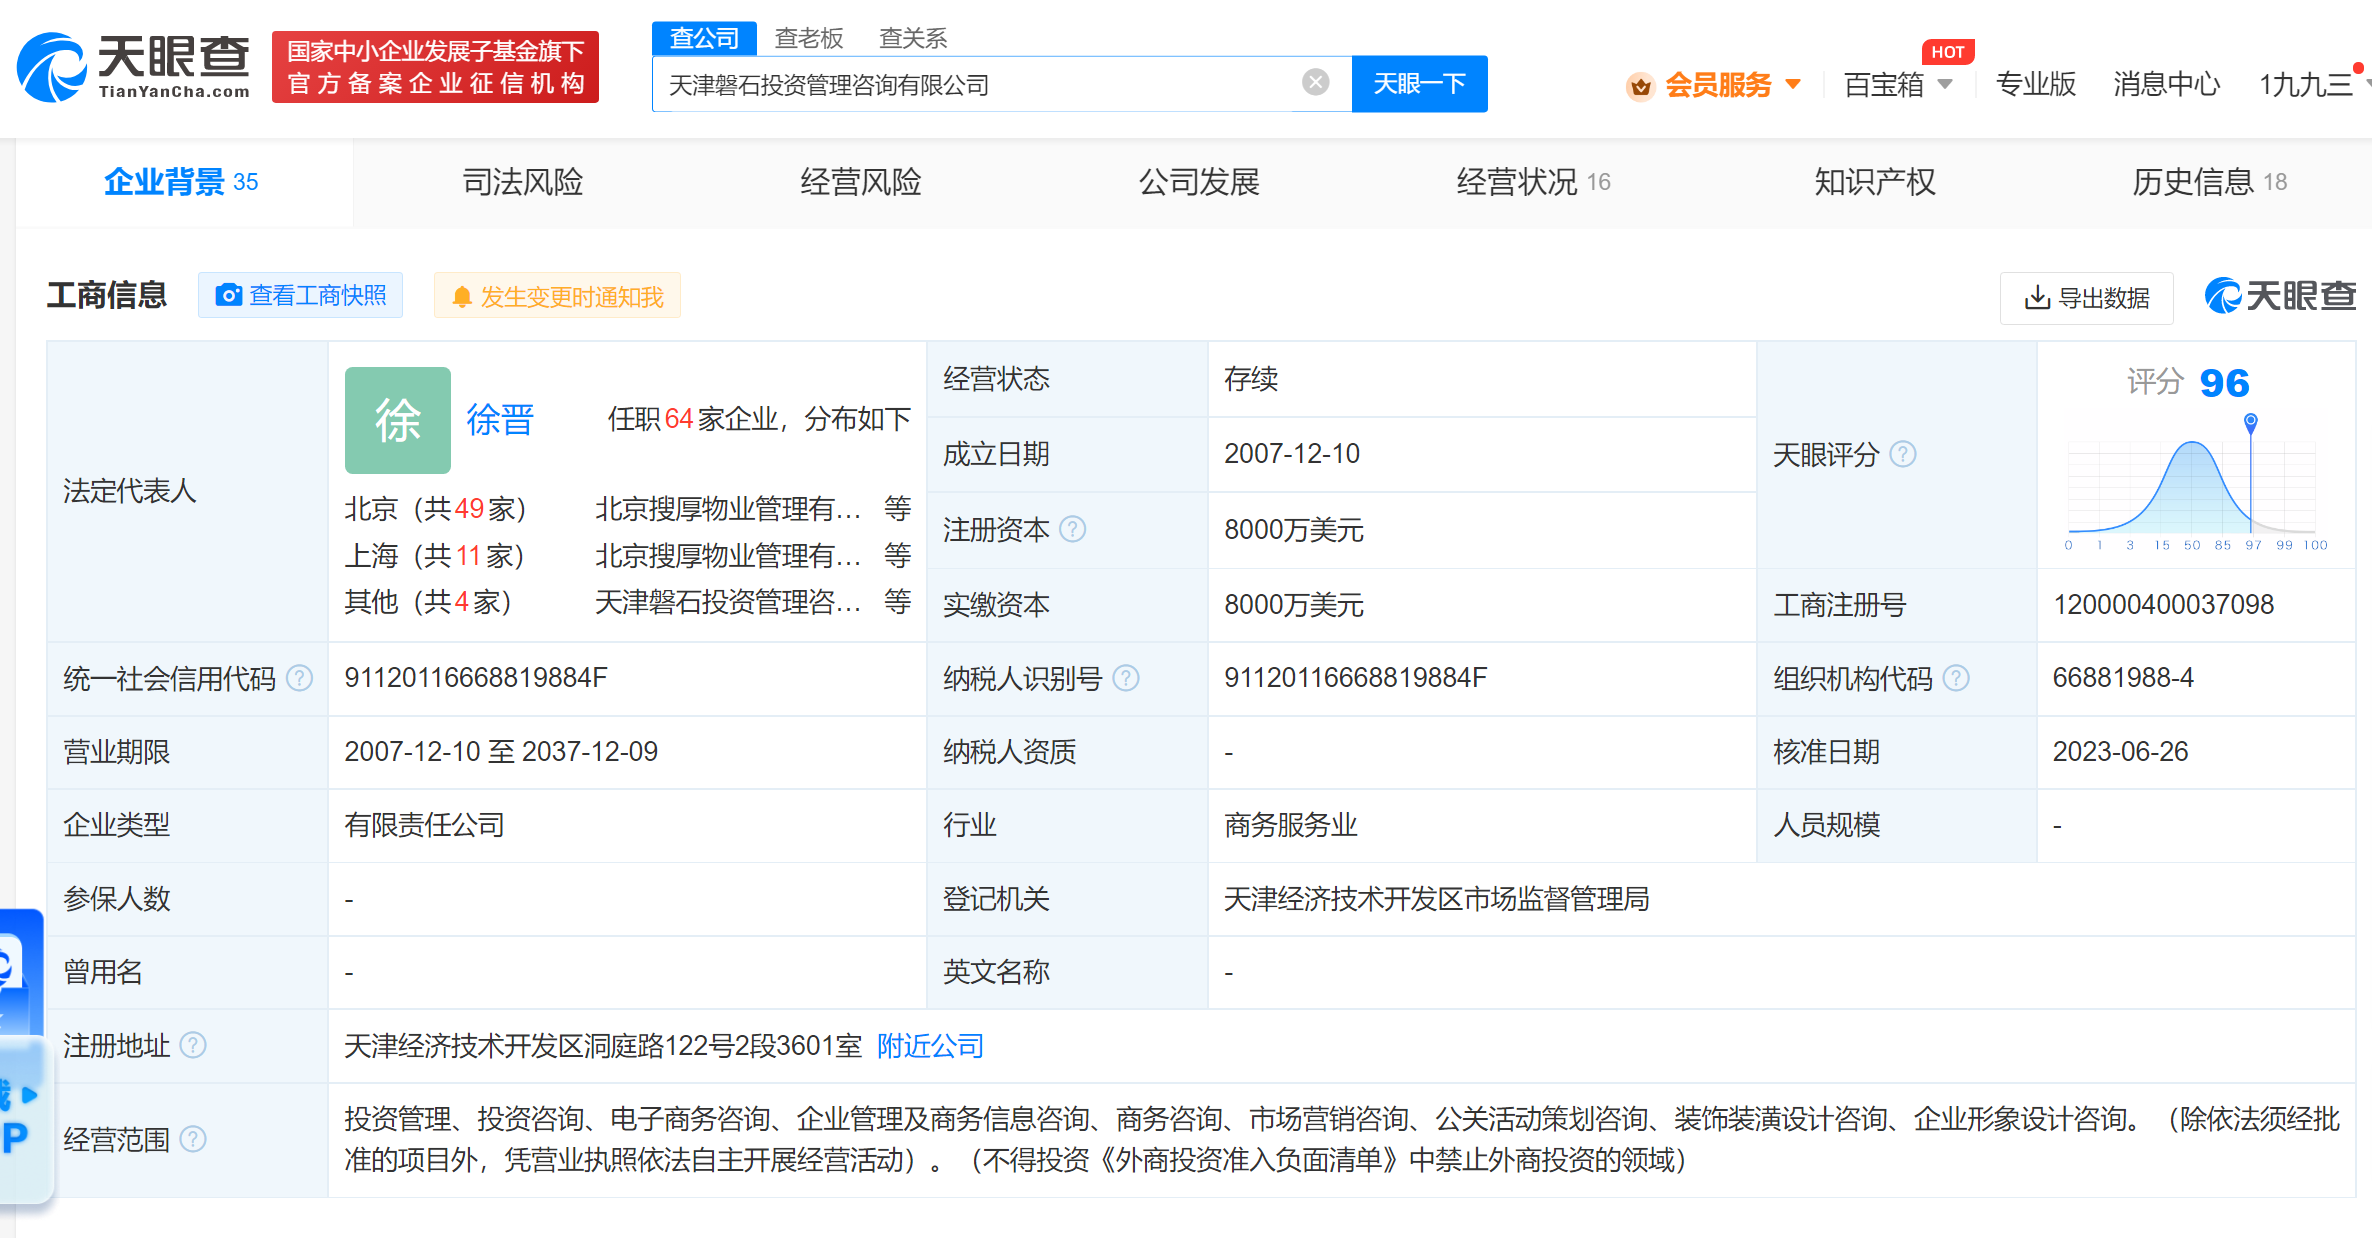Open the 企业背景 tab
This screenshot has width=2372, height=1238.
click(182, 182)
